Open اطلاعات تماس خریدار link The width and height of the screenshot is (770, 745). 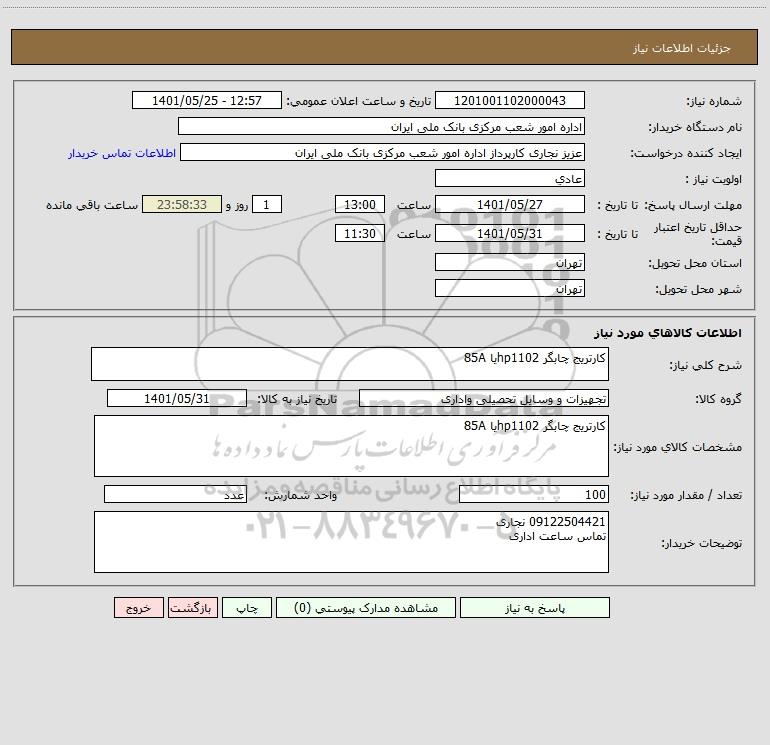[x=122, y=153]
